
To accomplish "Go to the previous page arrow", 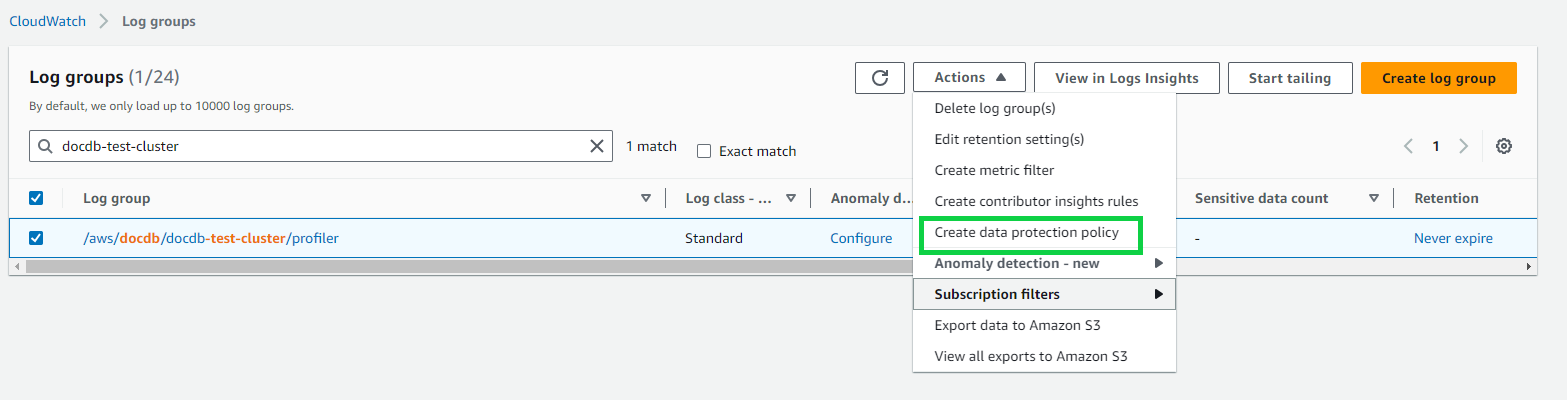I will point(1408,146).
